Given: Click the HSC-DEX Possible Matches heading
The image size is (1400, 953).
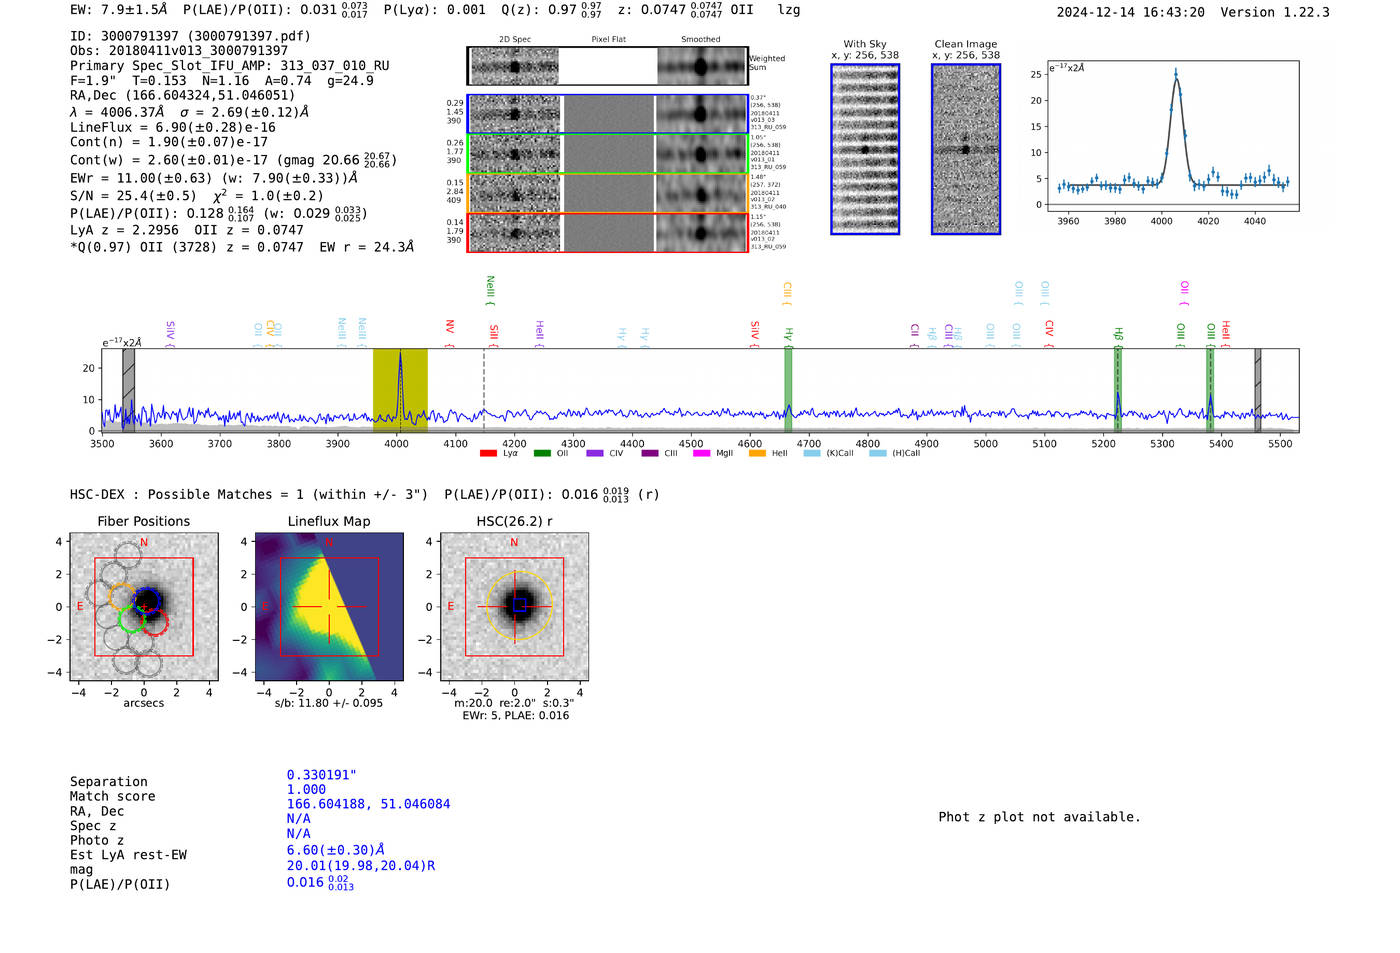Looking at the screenshot, I should [249, 494].
